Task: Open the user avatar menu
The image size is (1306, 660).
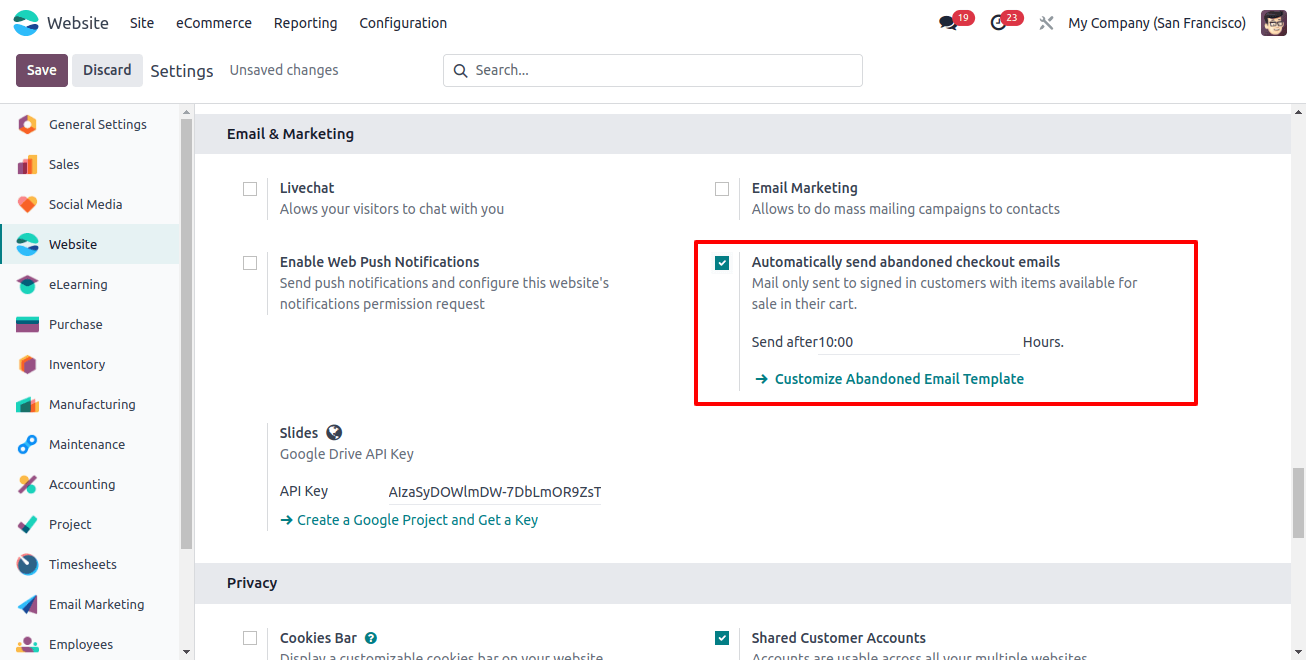Action: coord(1274,23)
